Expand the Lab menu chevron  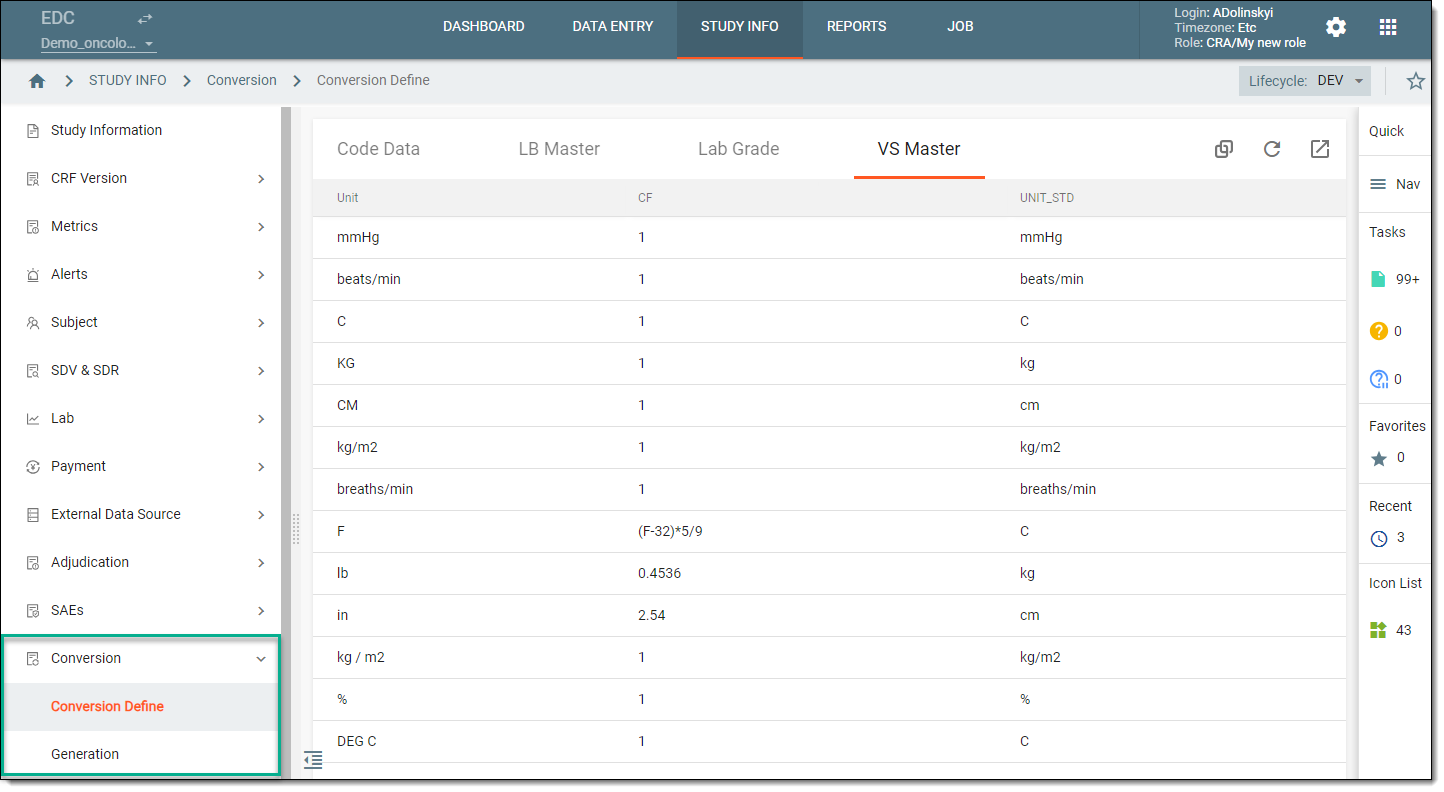click(261, 419)
